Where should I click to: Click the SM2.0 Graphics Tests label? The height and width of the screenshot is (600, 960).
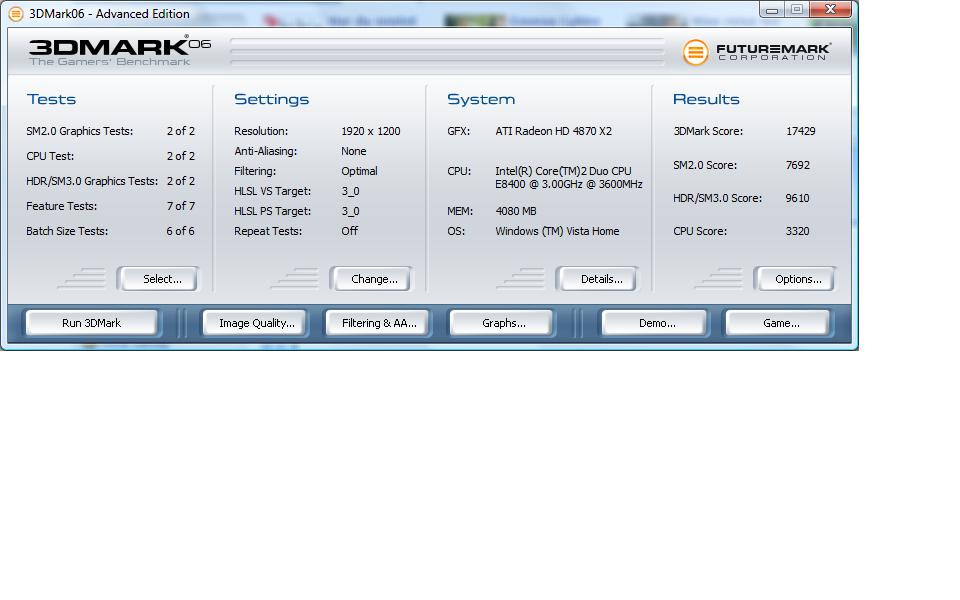[80, 131]
